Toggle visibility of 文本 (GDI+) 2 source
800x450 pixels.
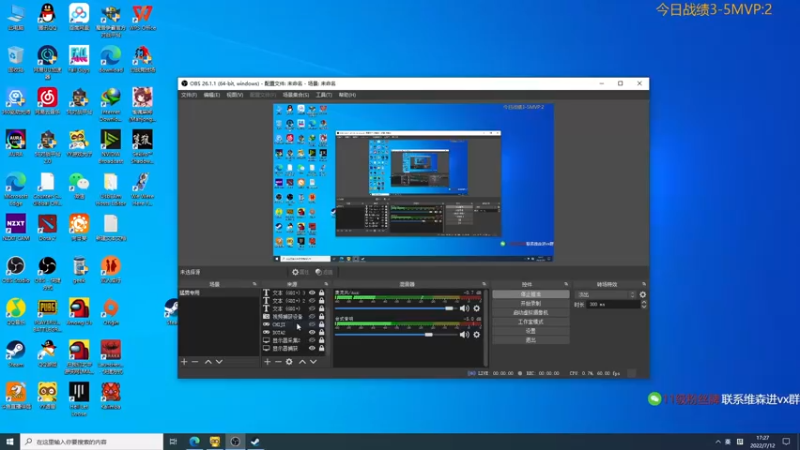312,301
